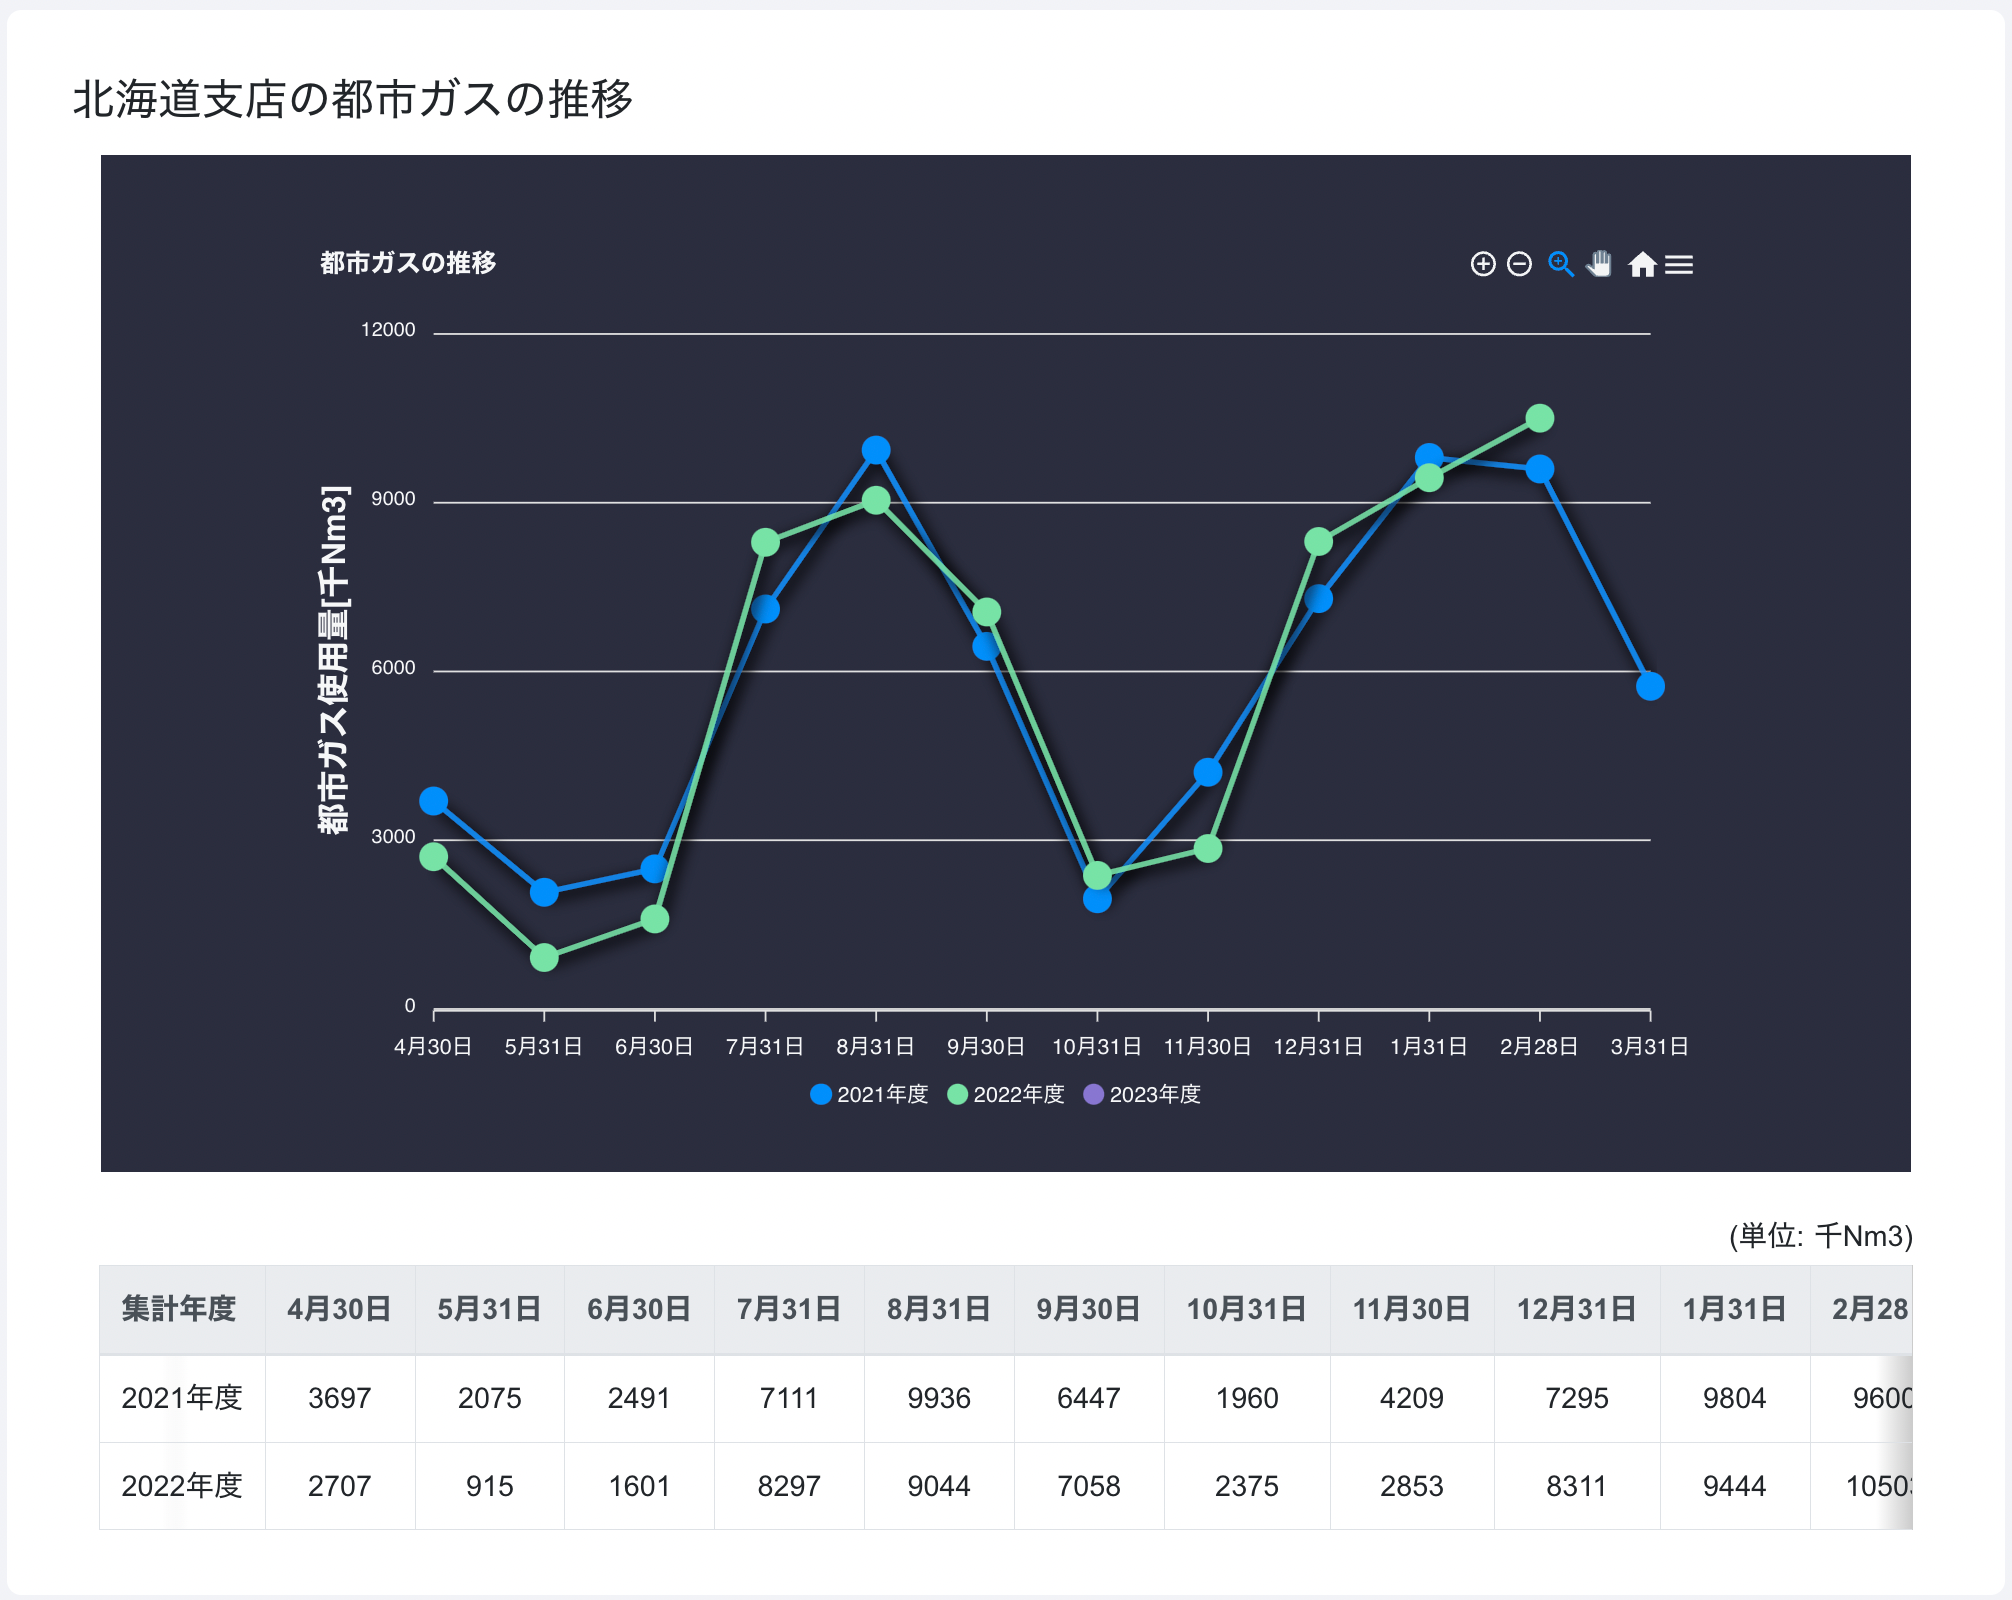The height and width of the screenshot is (1600, 2012).
Task: Select the magnifier selection zoom tool
Action: point(1560,264)
